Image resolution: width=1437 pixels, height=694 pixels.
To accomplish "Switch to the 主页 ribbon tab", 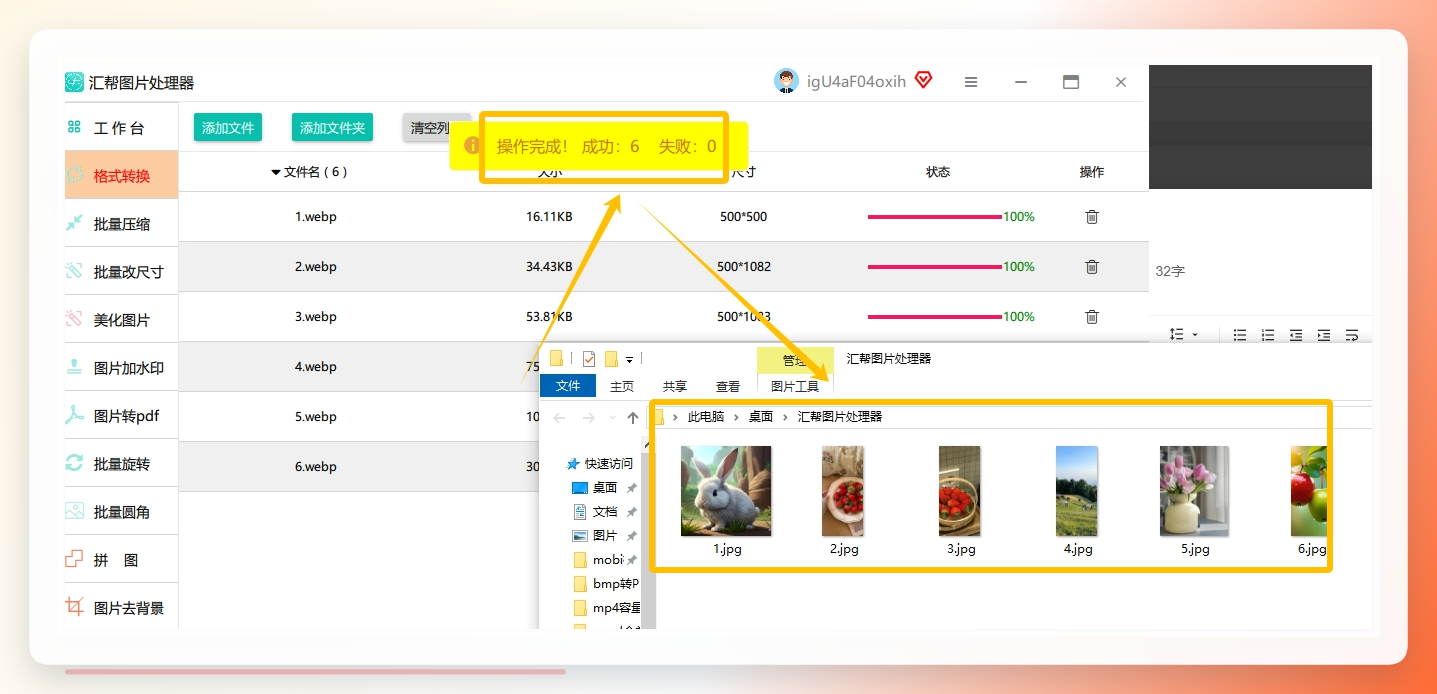I will coord(622,386).
